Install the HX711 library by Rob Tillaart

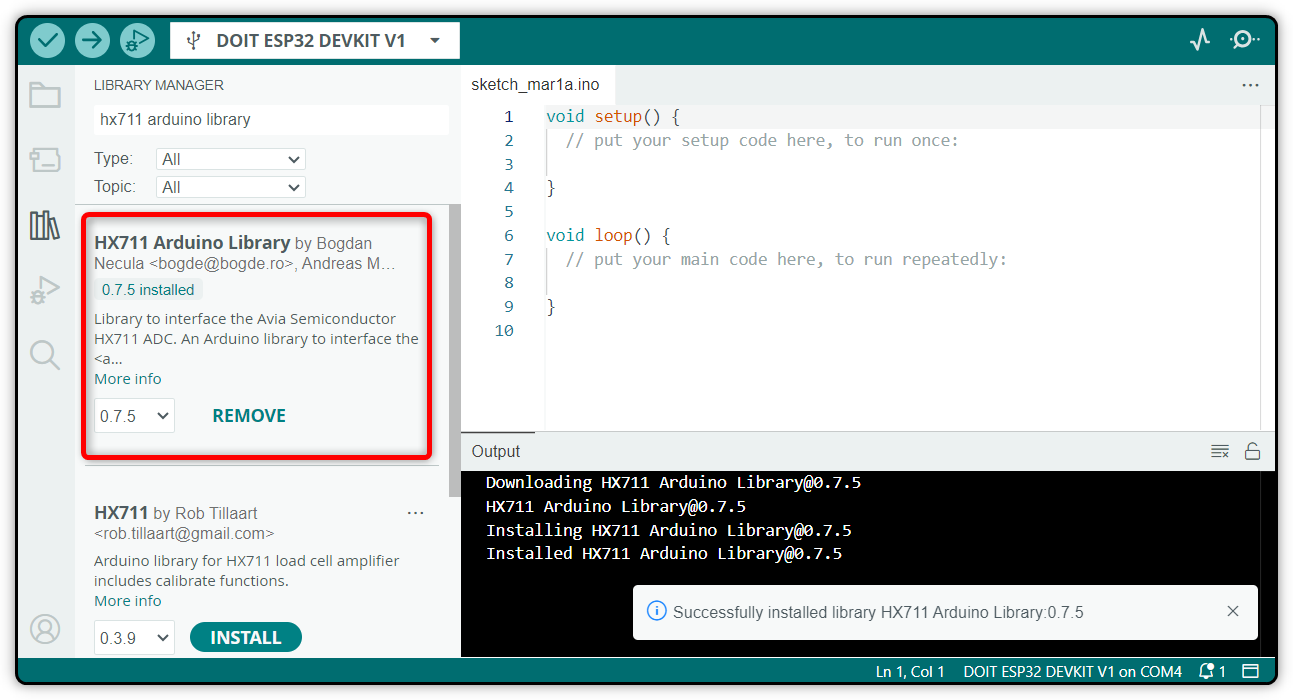coord(245,638)
